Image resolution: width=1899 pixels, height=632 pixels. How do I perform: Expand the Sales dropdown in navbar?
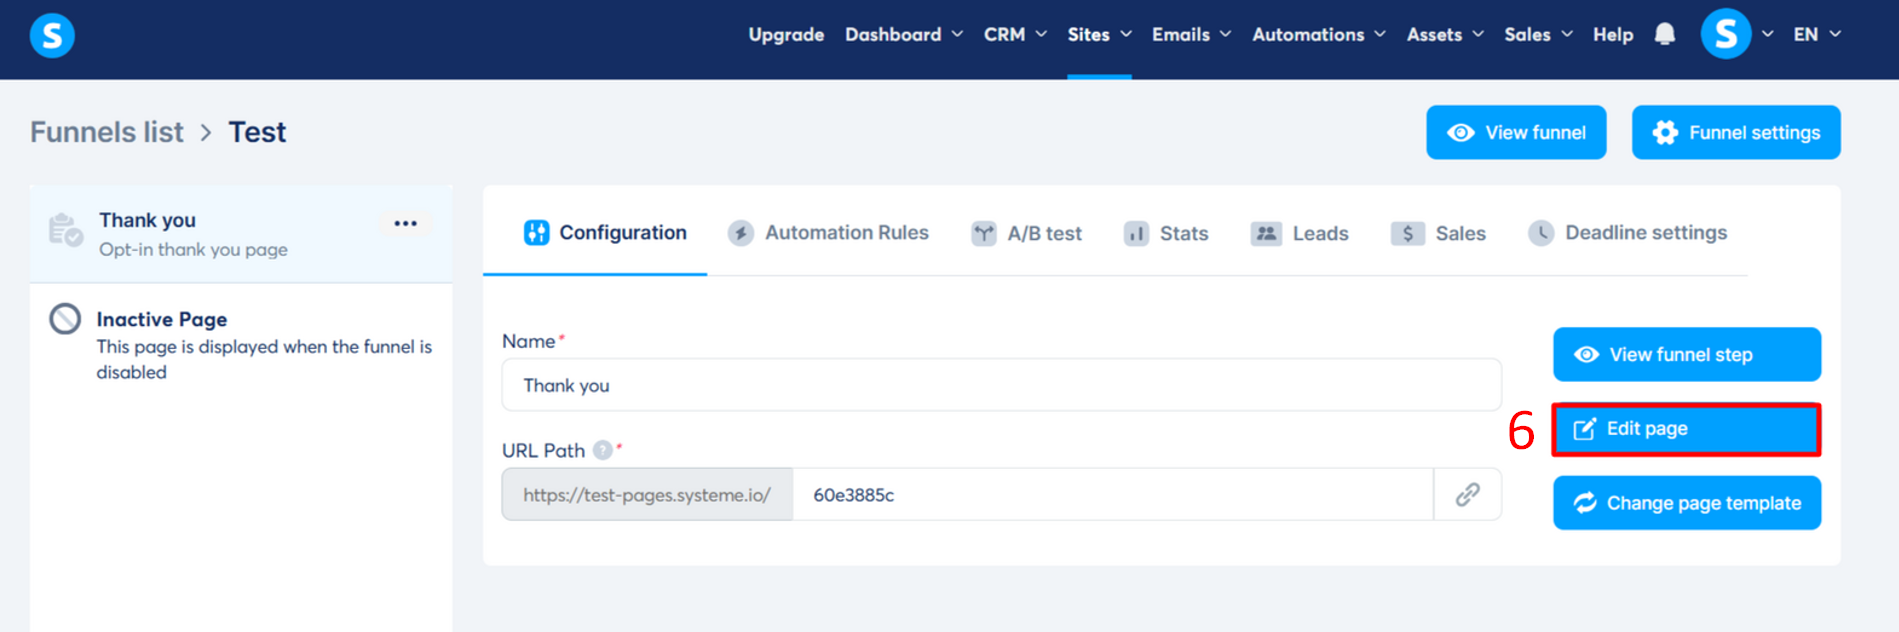(x=1538, y=34)
